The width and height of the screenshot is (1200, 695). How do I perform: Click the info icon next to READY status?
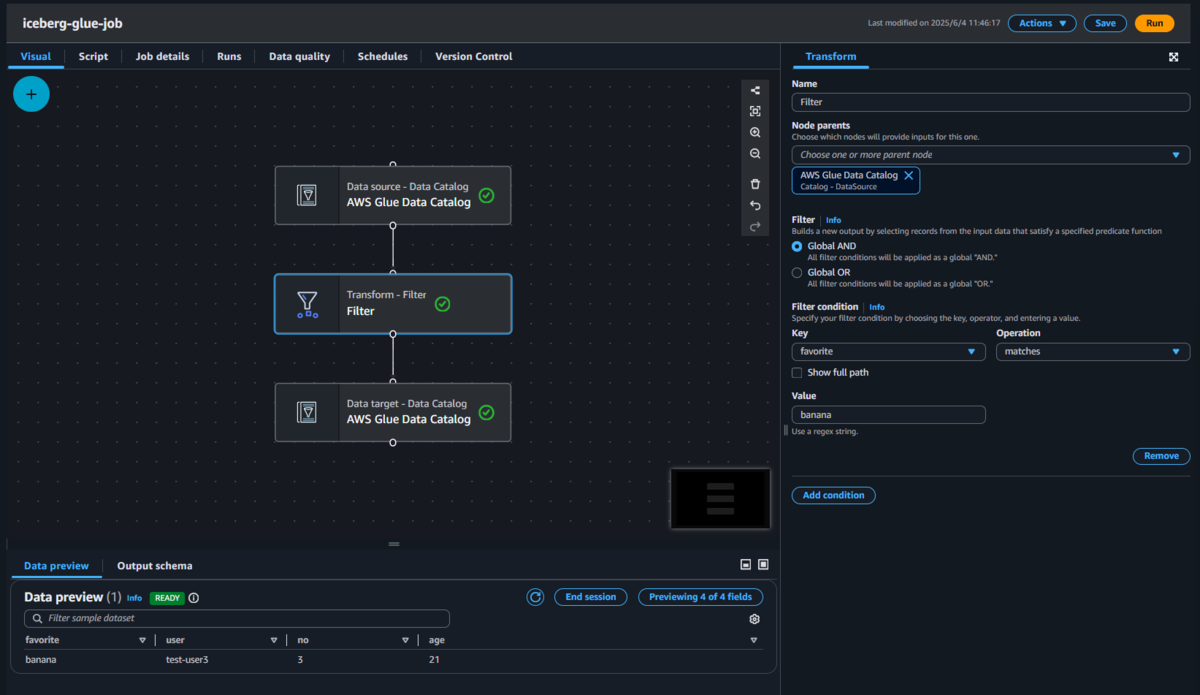[x=194, y=598]
